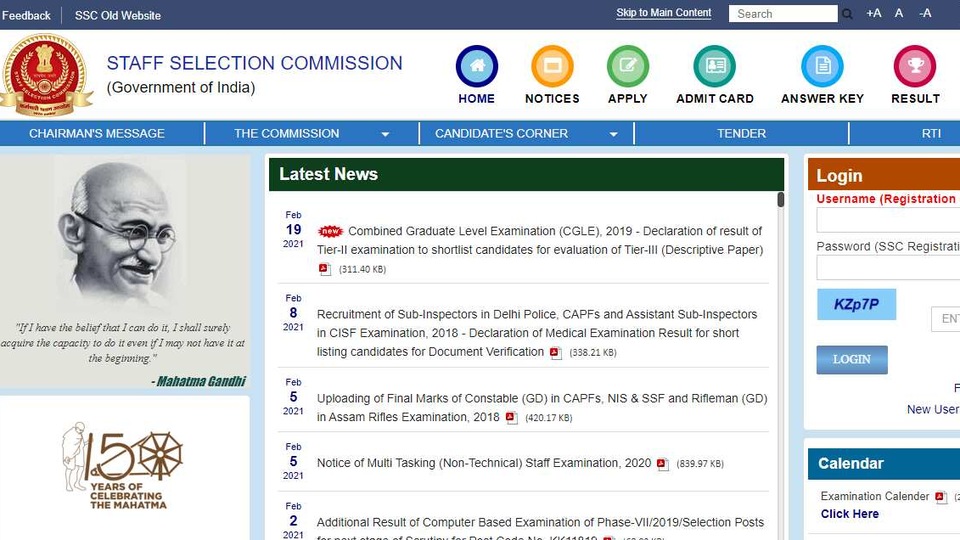Expand CANDIDATE'S CORNER dropdown arrow
The height and width of the screenshot is (540, 960).
[x=613, y=134]
